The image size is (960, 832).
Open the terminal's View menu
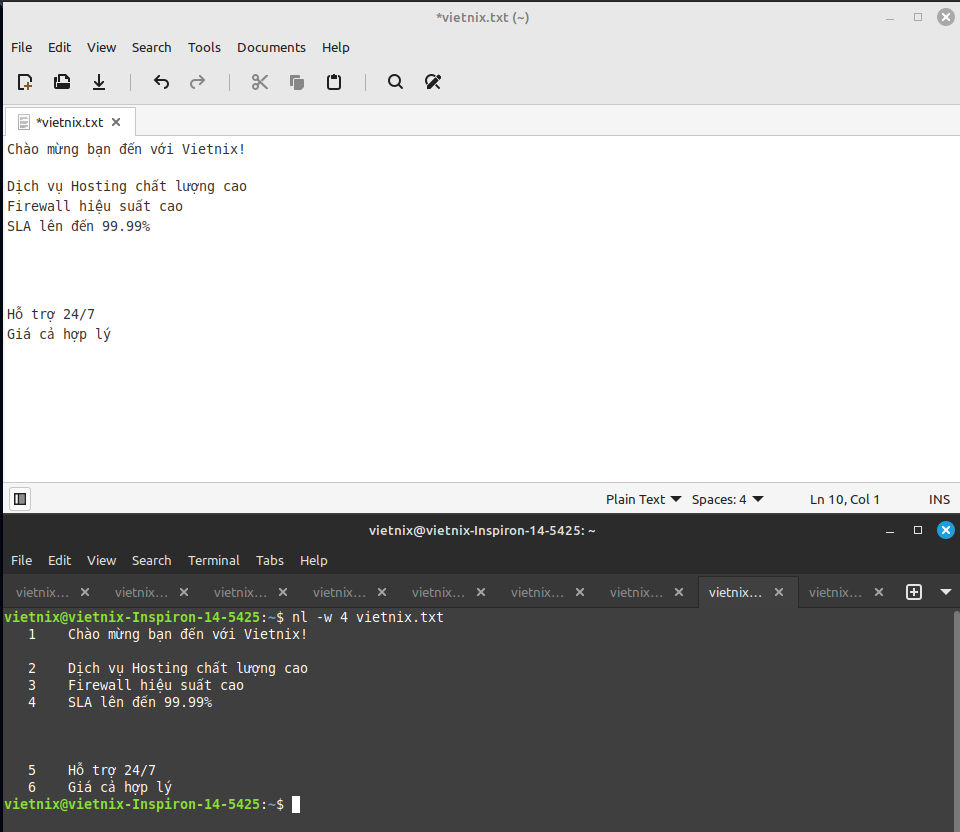[101, 560]
